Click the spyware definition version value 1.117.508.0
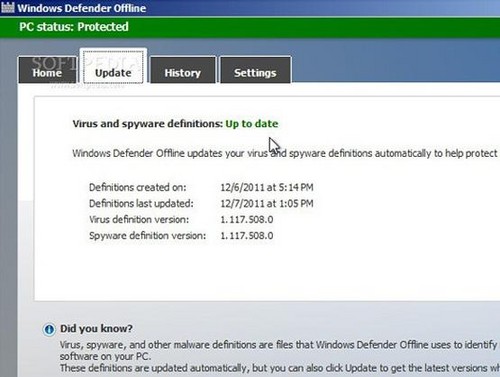 pyautogui.click(x=247, y=236)
